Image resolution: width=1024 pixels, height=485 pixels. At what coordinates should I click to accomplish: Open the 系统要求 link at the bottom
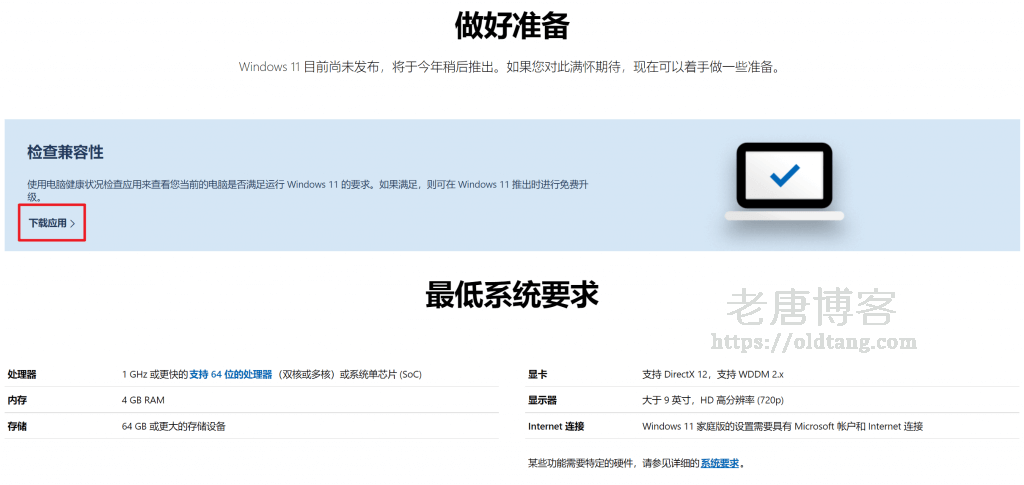point(719,463)
